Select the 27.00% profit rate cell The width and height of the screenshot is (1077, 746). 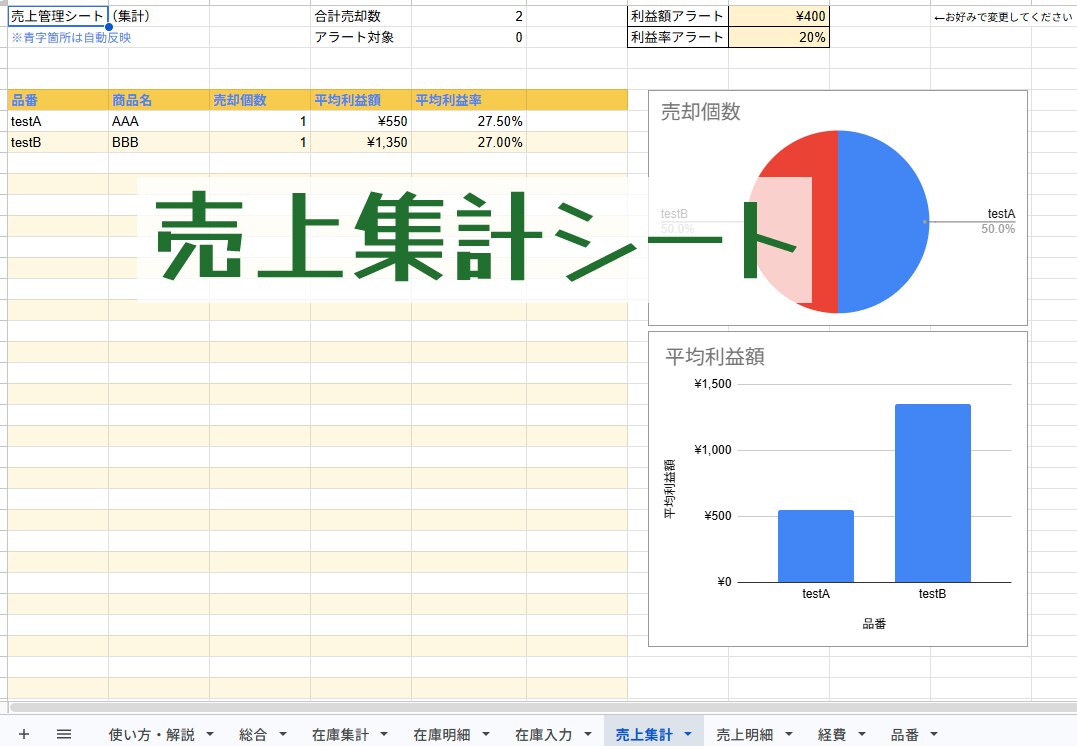(x=468, y=142)
